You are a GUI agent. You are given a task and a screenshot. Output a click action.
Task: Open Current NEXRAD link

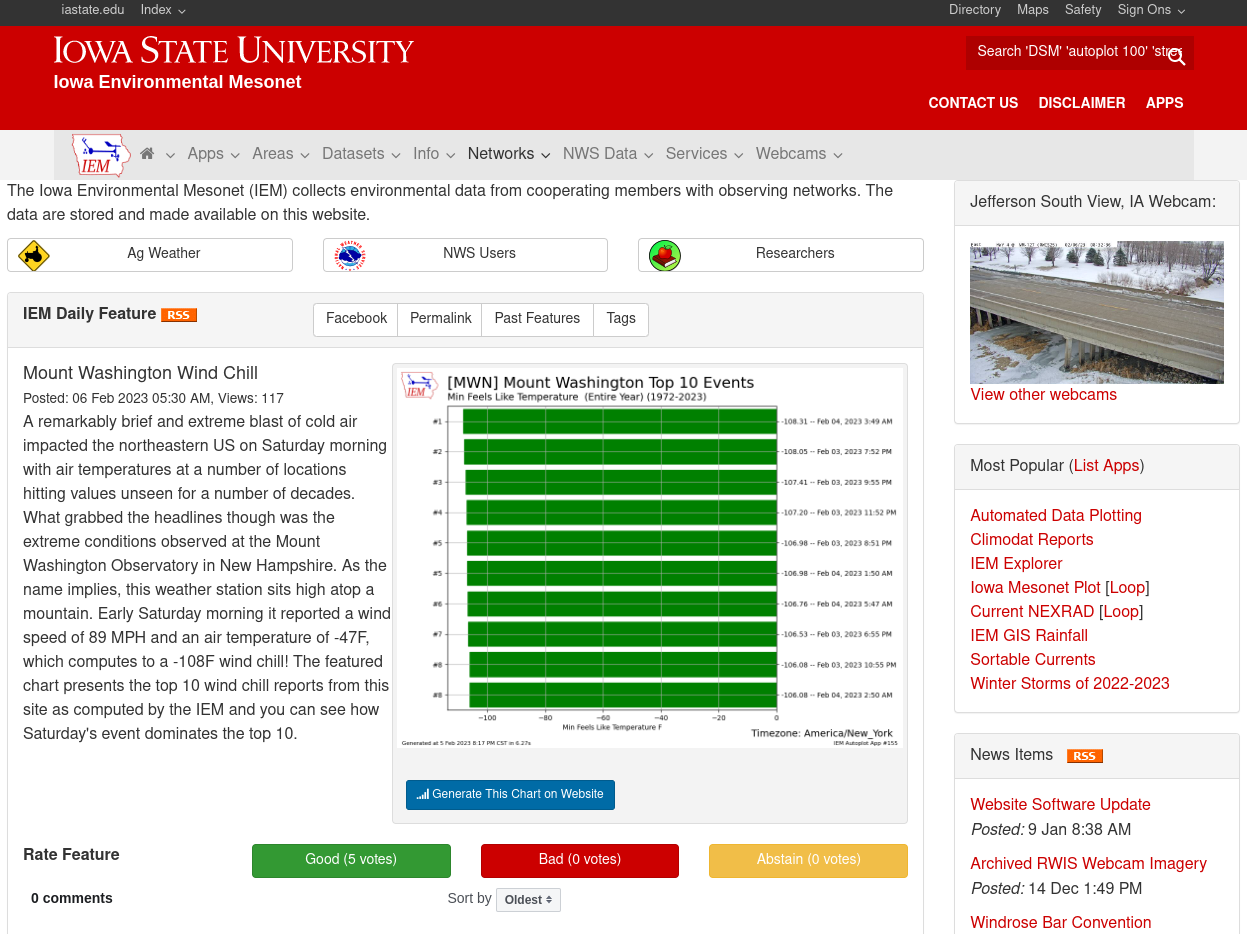[1032, 612]
